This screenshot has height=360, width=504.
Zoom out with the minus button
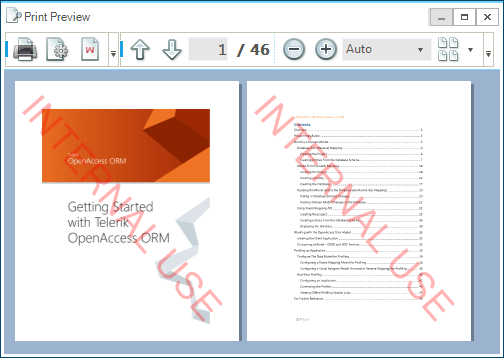(x=294, y=50)
